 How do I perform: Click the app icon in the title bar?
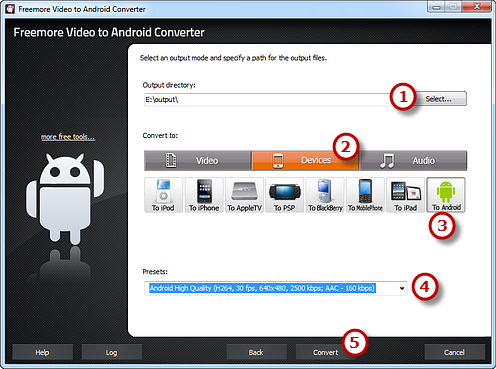pos(10,9)
